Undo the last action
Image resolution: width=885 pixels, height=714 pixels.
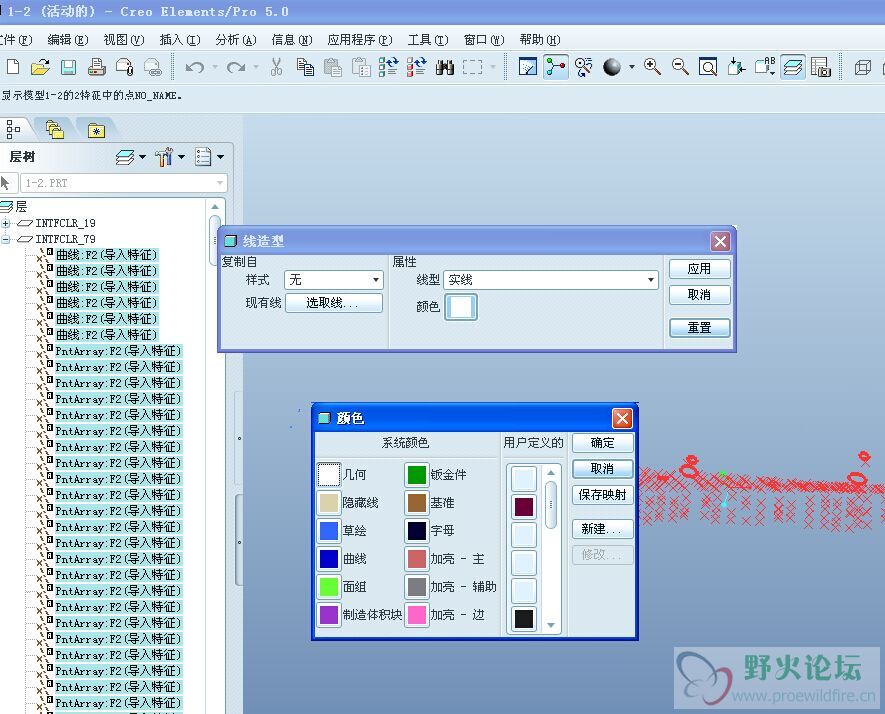point(195,68)
